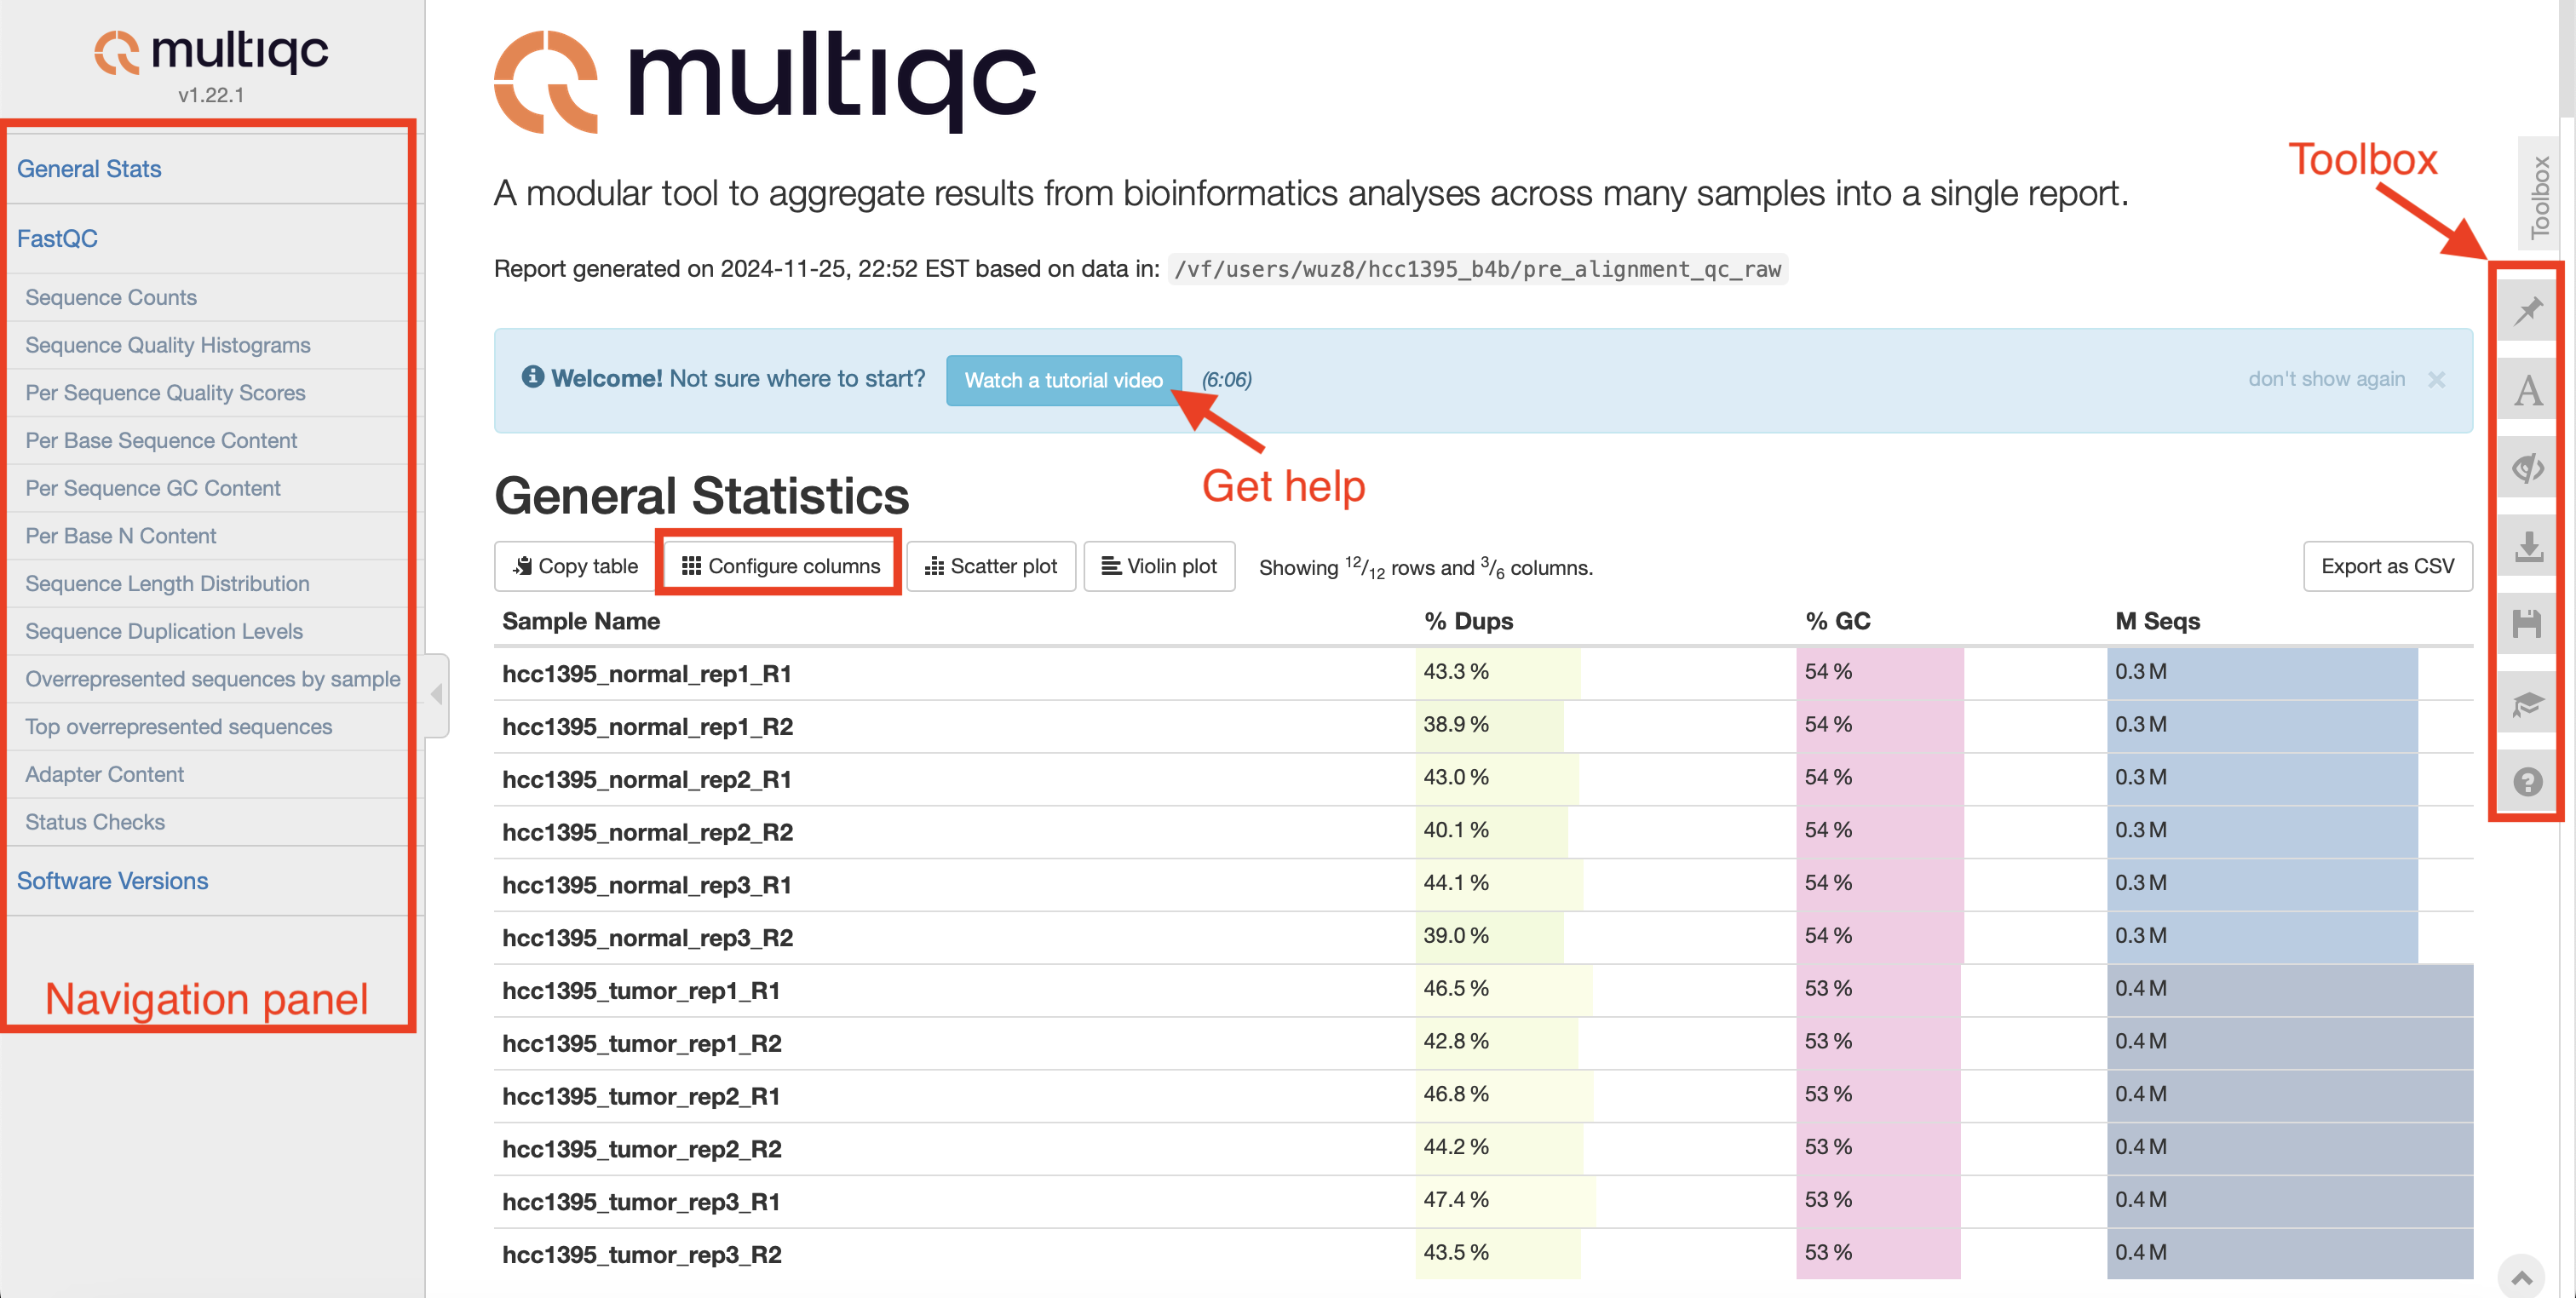Click the scroll-to-top arrow button

[2521, 1276]
